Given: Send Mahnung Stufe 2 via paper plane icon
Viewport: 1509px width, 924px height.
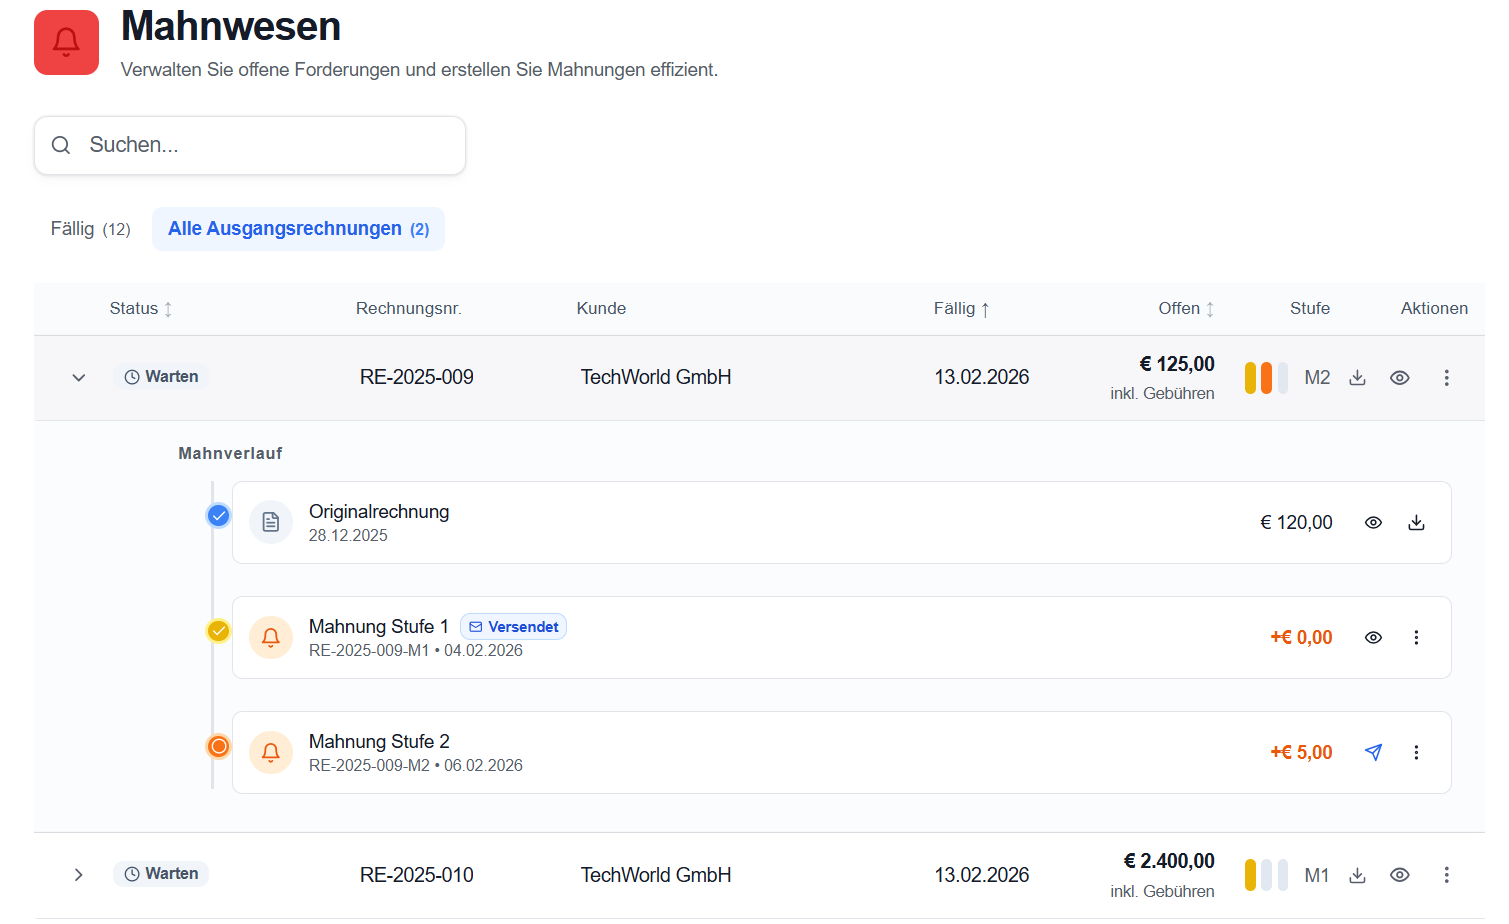Looking at the screenshot, I should point(1373,753).
